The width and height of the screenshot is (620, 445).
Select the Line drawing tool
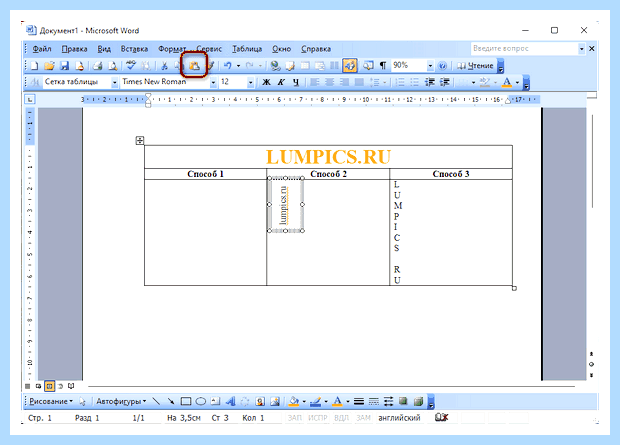[156, 401]
